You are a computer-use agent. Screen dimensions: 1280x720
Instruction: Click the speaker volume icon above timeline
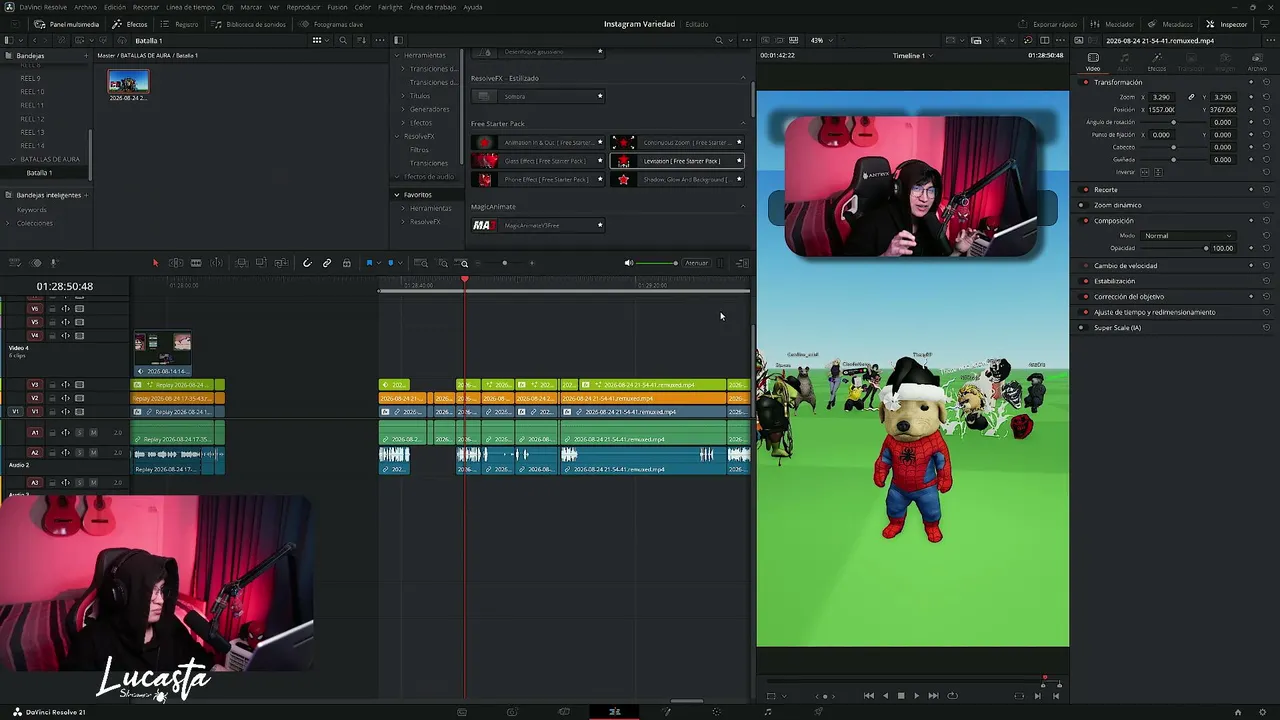click(x=629, y=263)
